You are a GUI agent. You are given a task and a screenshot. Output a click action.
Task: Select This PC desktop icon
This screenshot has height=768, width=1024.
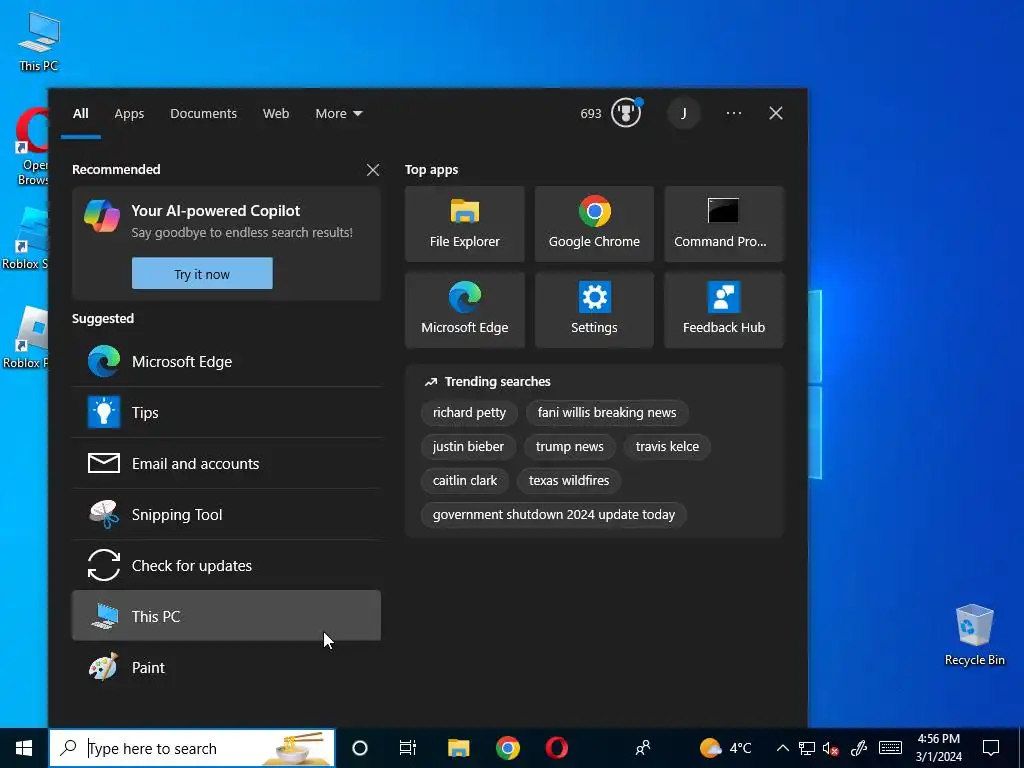click(39, 40)
